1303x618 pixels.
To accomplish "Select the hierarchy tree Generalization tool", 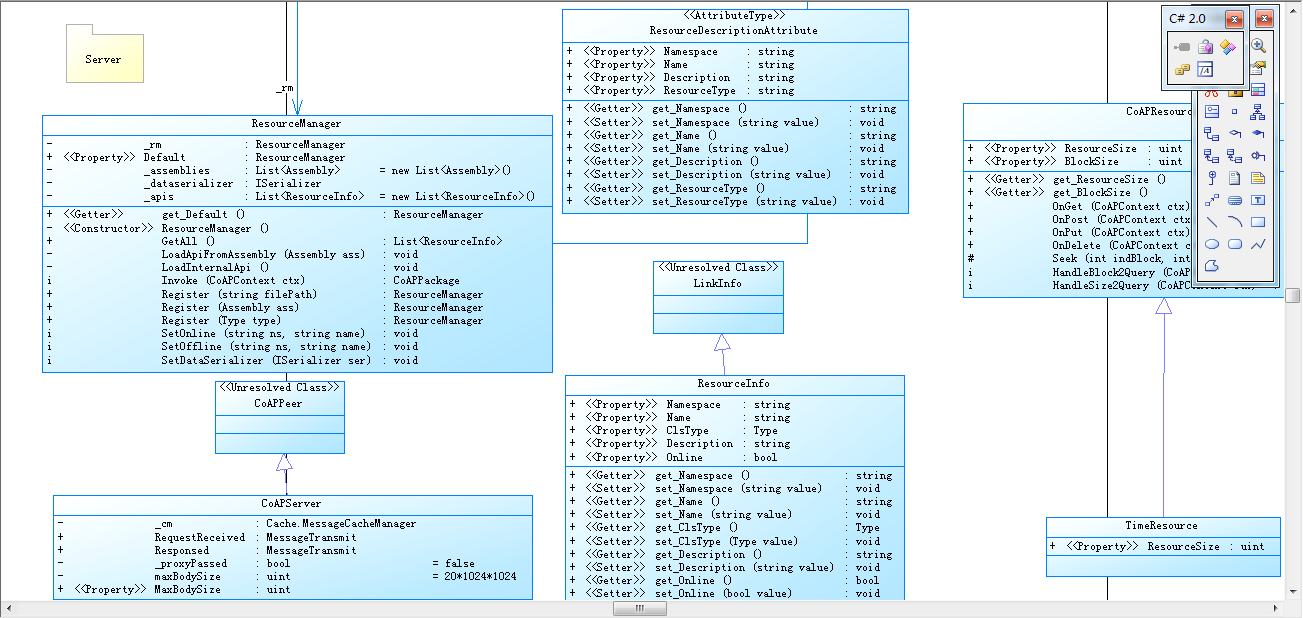I will [1258, 111].
